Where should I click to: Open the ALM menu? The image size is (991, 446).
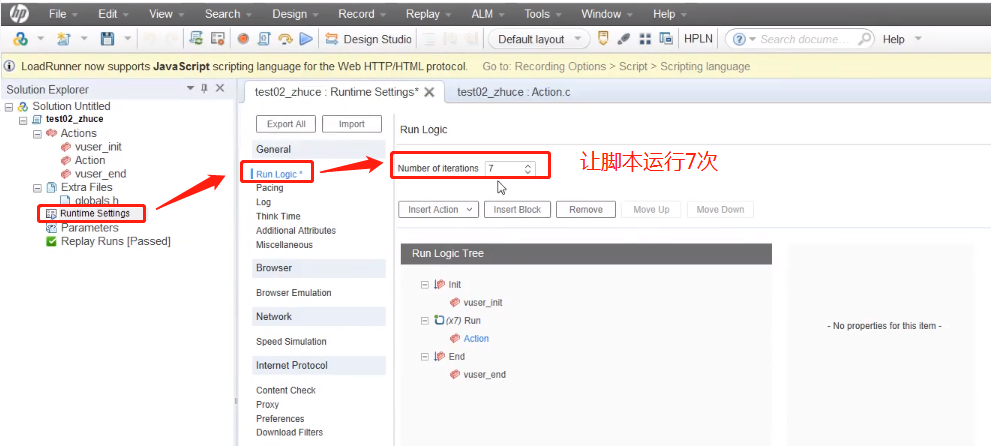point(489,14)
